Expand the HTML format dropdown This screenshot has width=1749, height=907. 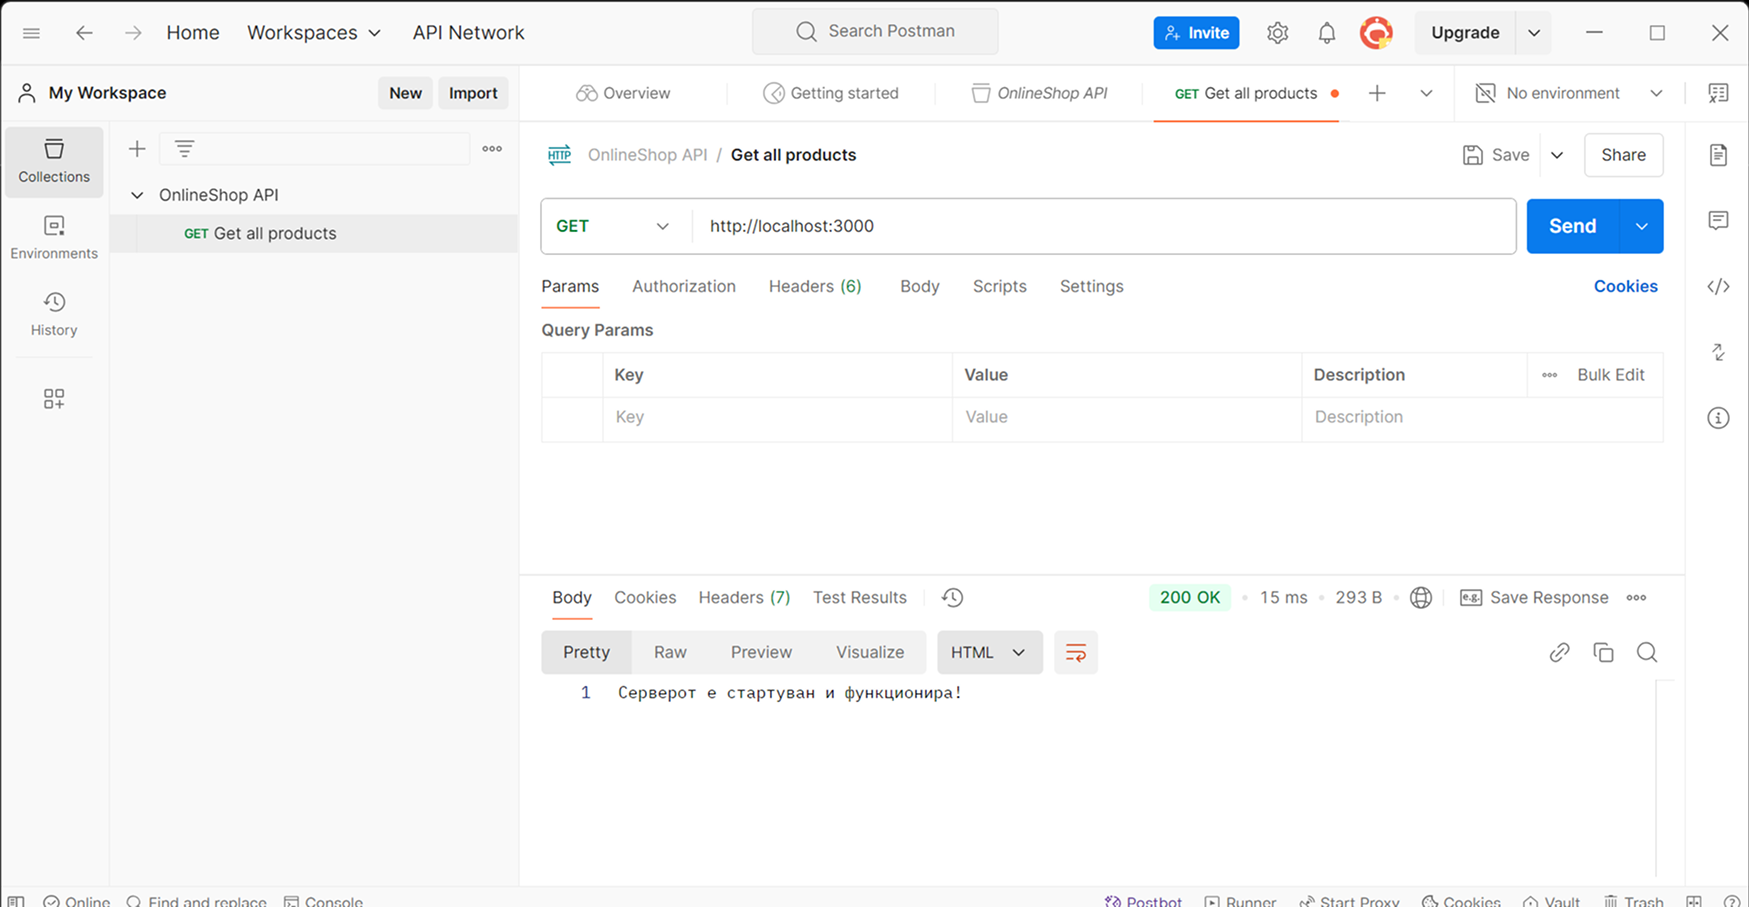(x=988, y=653)
